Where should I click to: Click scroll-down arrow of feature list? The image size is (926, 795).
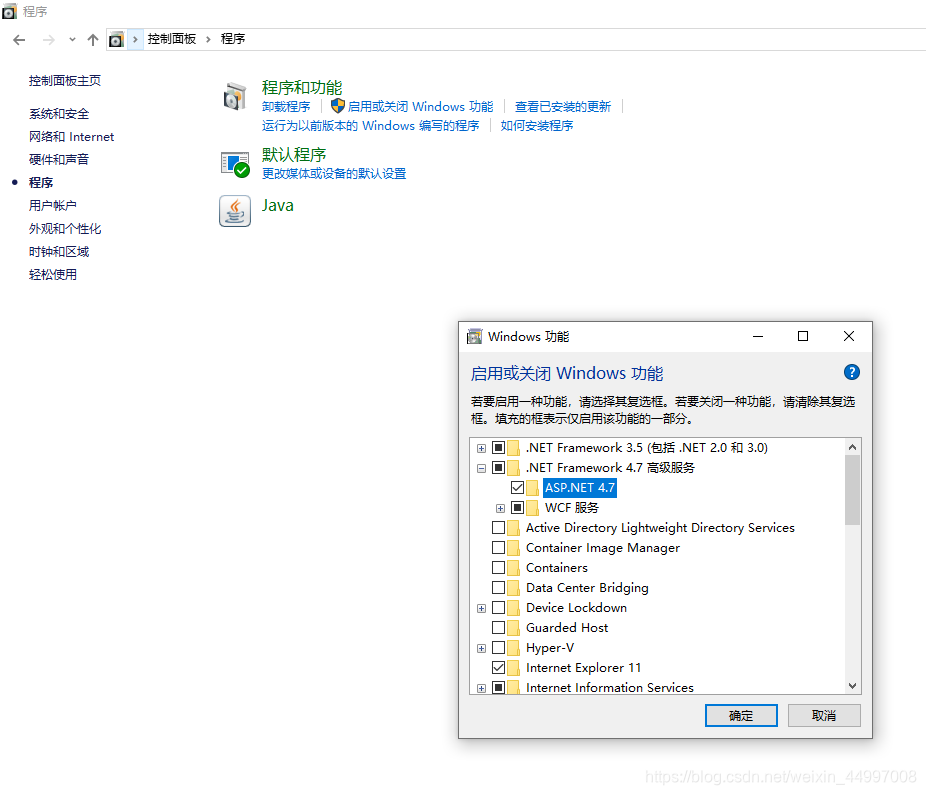[852, 686]
